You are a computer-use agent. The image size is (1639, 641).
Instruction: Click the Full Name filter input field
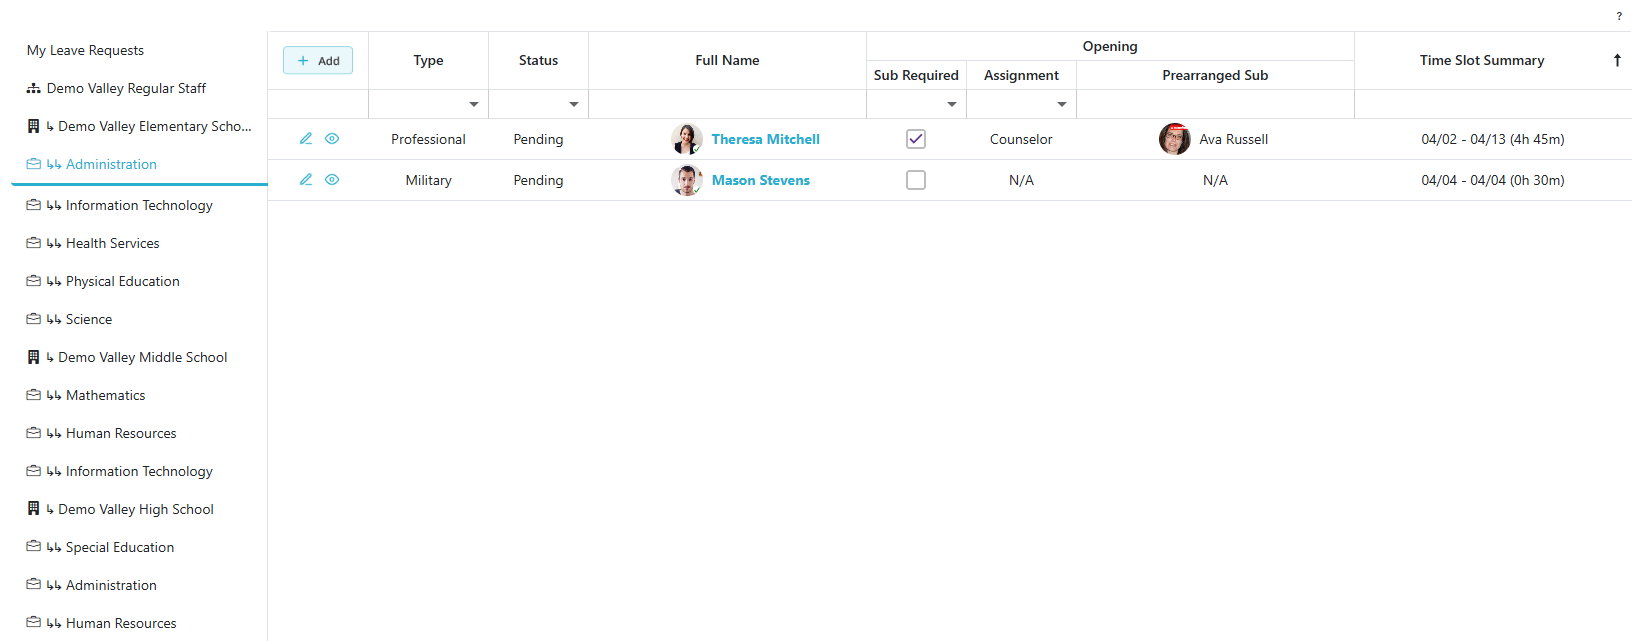coord(727,104)
